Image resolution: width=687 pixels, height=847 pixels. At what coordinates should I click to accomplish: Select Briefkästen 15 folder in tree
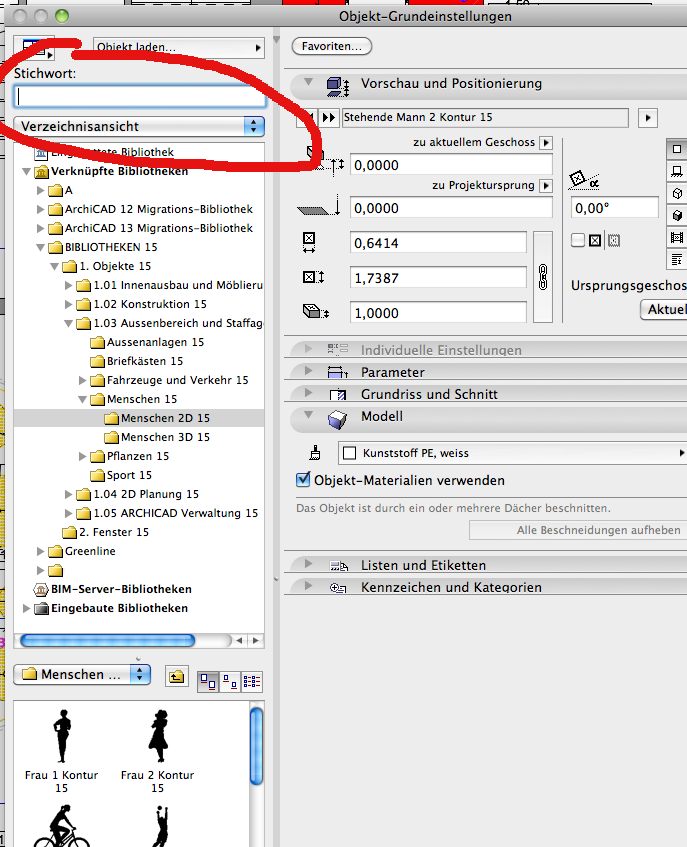(144, 361)
